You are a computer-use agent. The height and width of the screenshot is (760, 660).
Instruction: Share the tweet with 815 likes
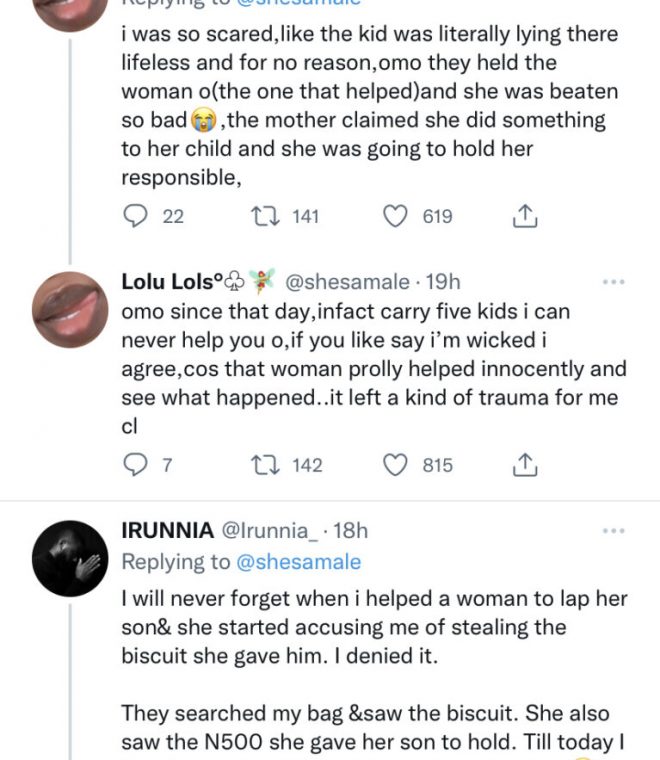(526, 465)
